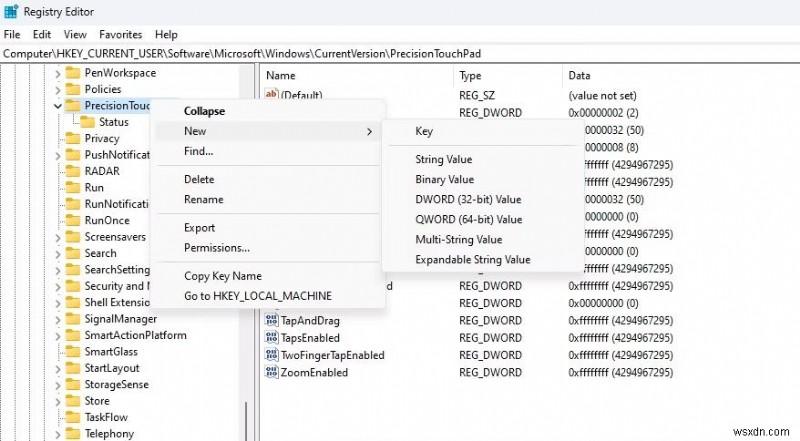Create a new Multi-String Value
800x441 pixels.
[x=483, y=239]
